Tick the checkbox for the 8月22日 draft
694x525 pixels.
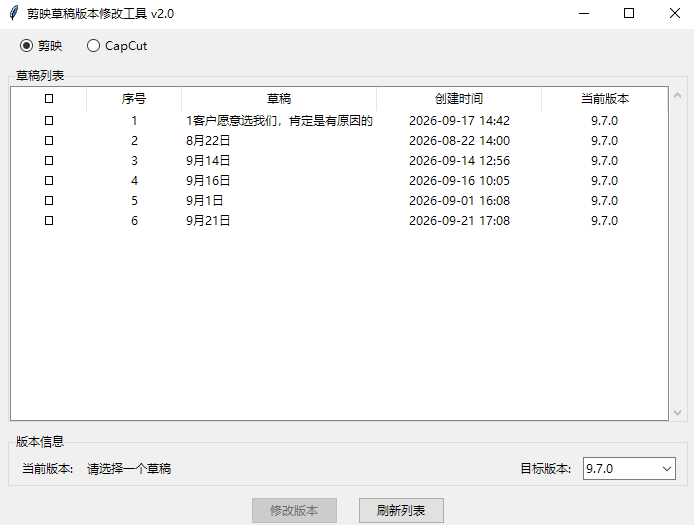coord(49,140)
